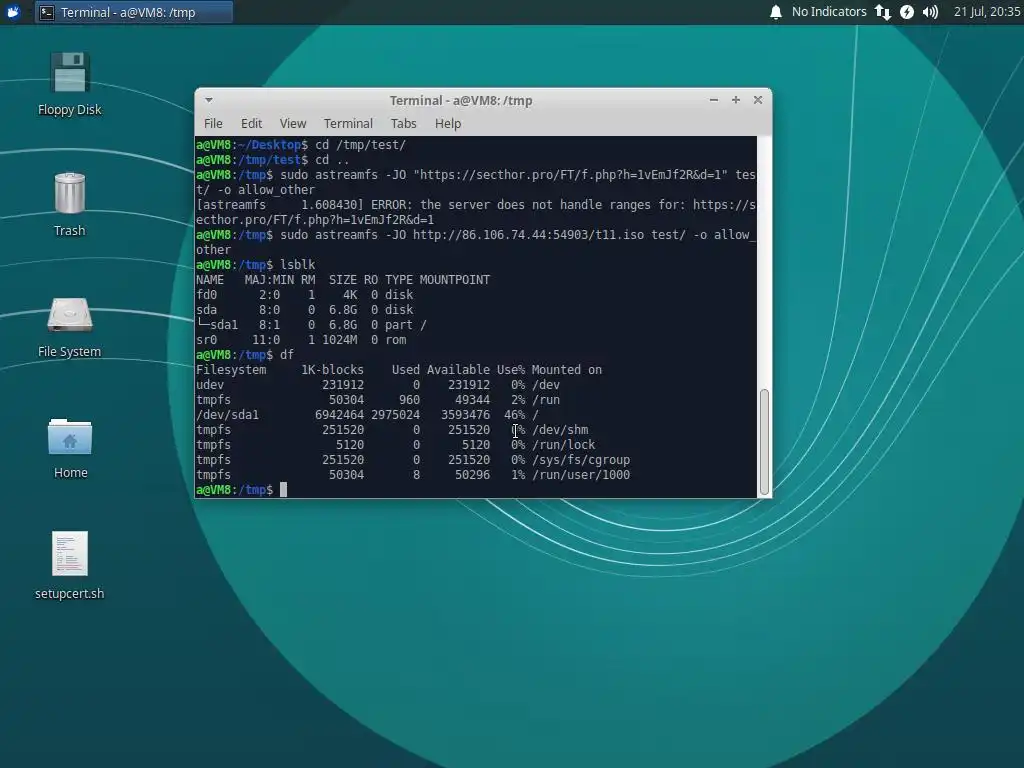The image size is (1024, 768).
Task: Click the '/run/user/1000' mount point
Action: coord(581,475)
